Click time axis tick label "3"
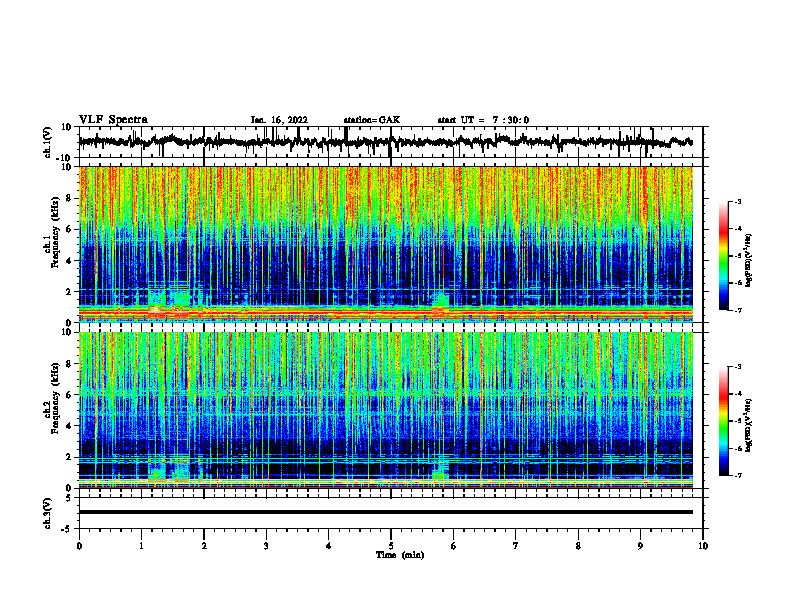 [266, 546]
